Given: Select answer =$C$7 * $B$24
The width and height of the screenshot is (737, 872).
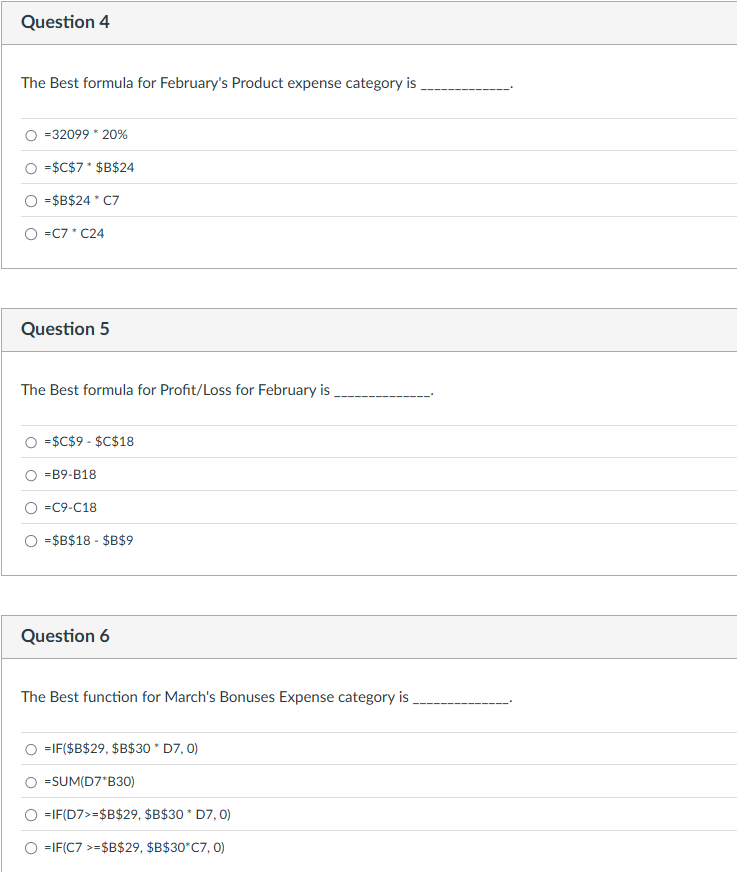Looking at the screenshot, I should point(30,168).
